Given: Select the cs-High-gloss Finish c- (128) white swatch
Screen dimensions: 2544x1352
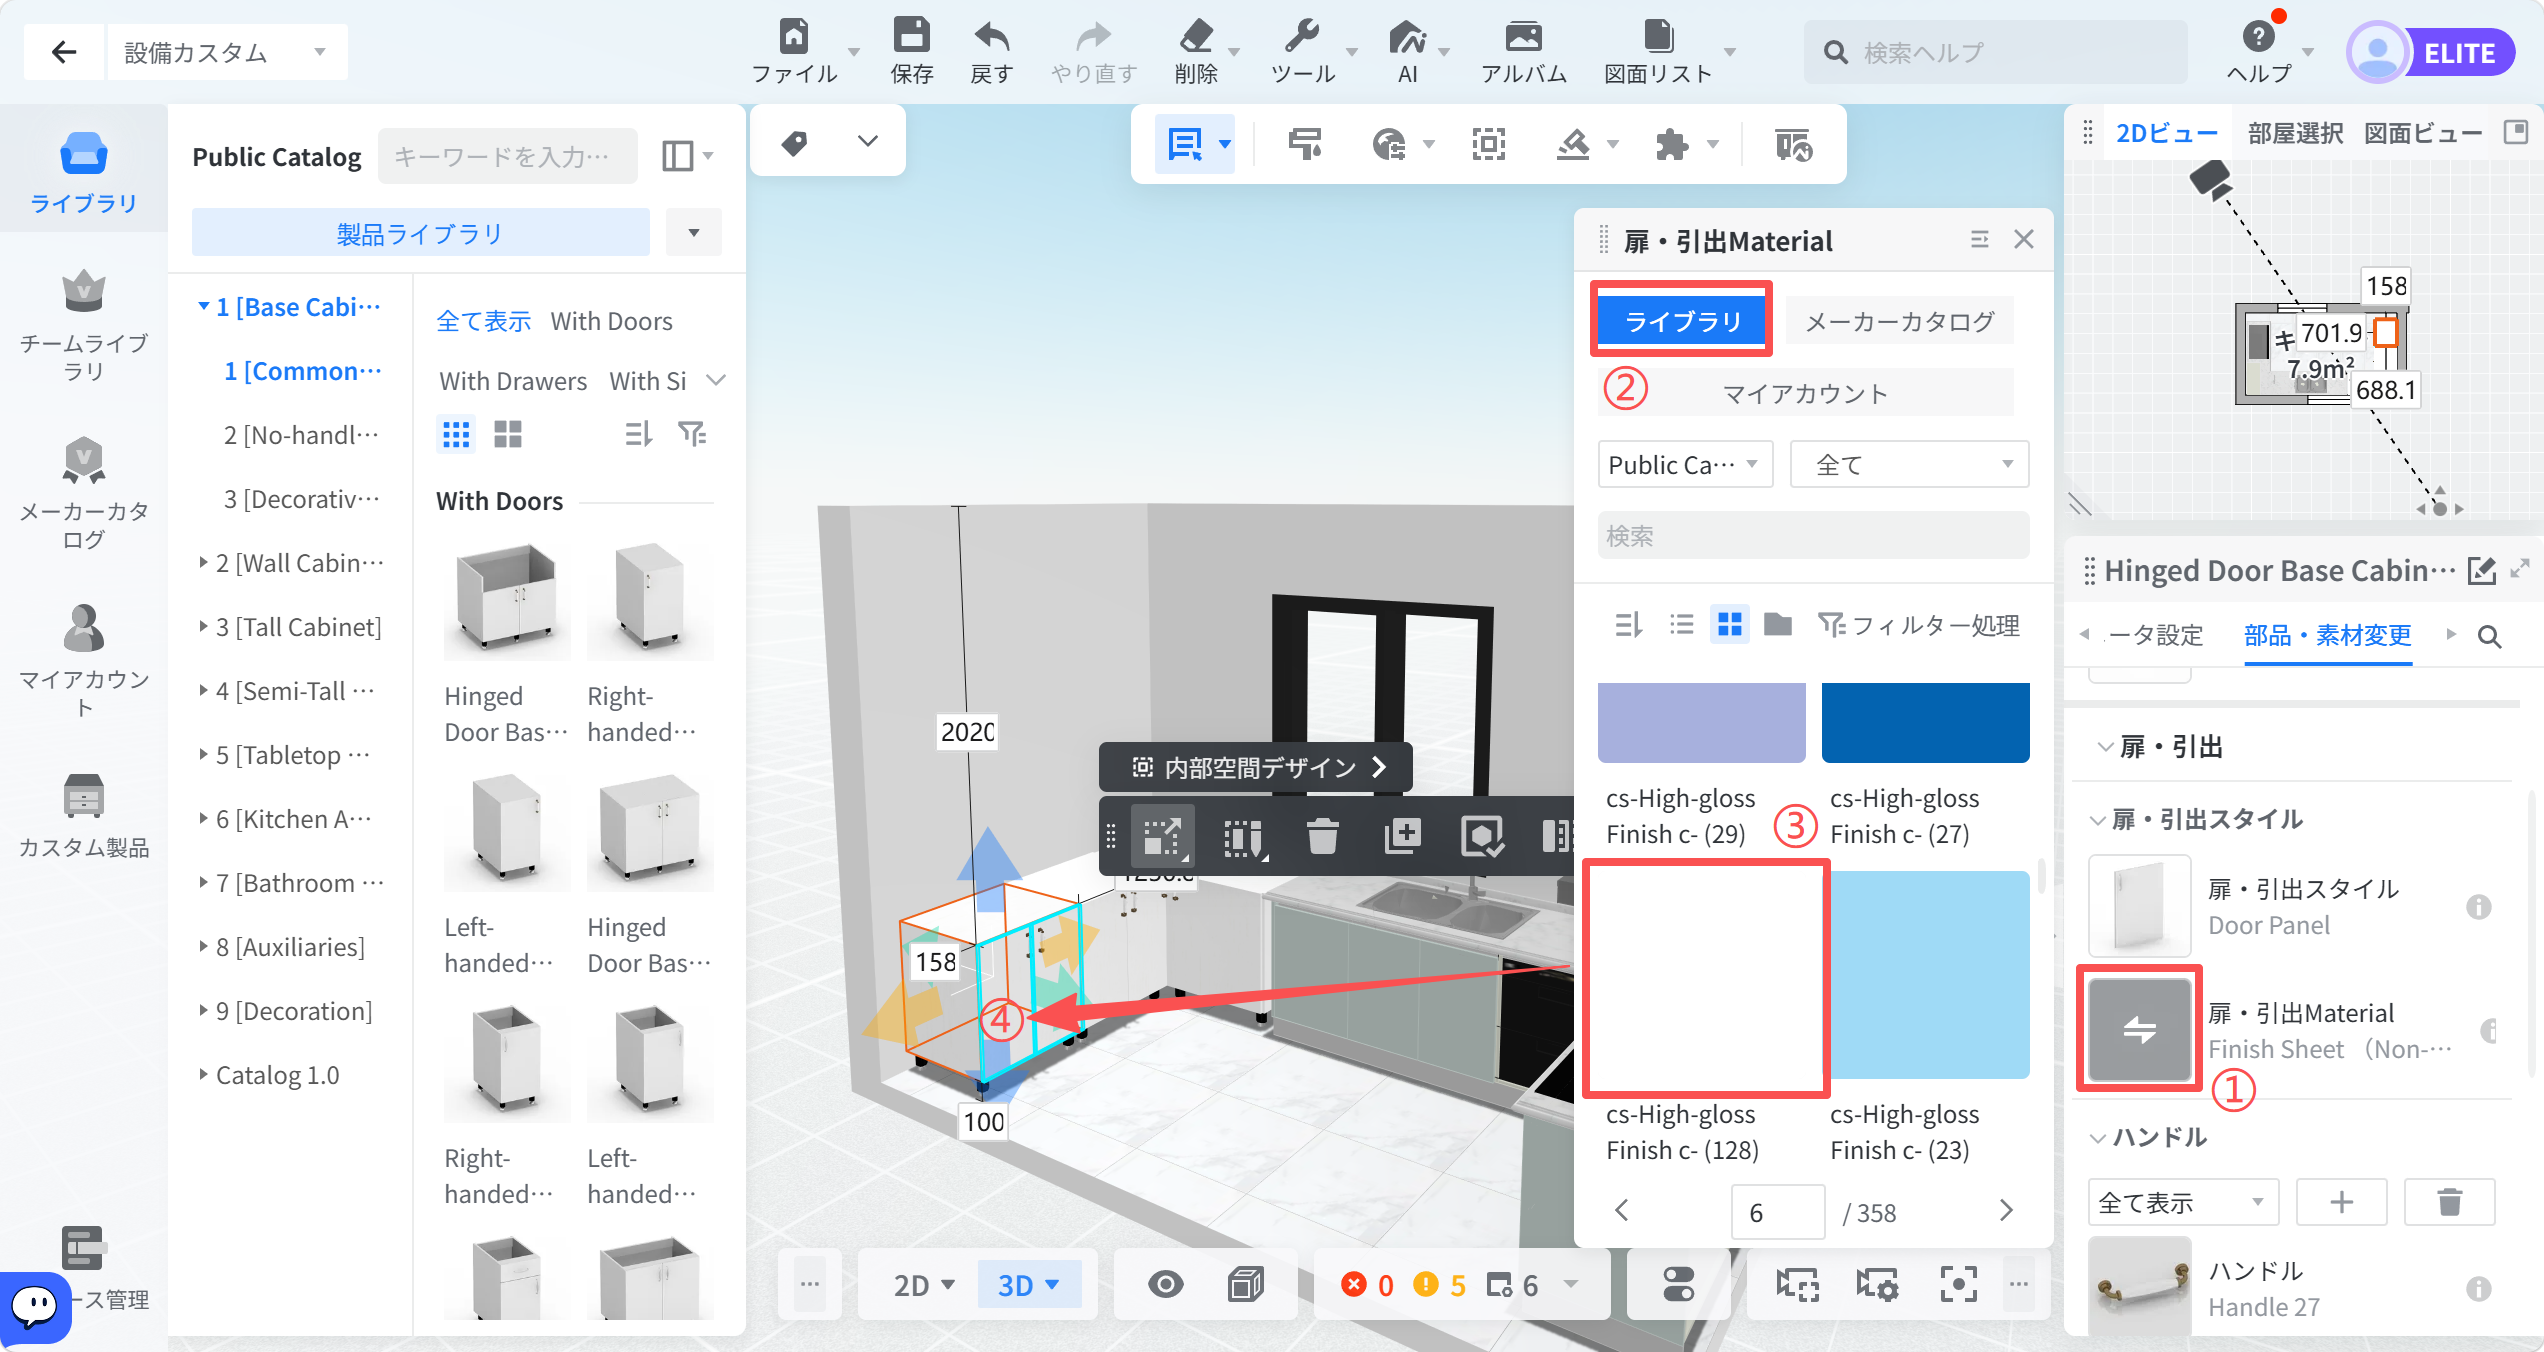Looking at the screenshot, I should click(1706, 977).
